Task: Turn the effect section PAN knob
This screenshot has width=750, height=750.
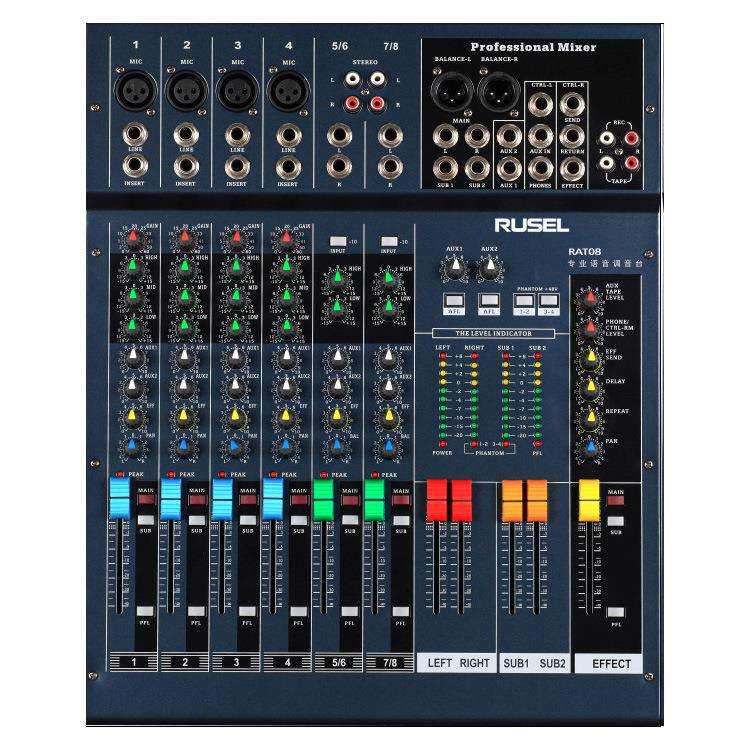Action: (591, 447)
